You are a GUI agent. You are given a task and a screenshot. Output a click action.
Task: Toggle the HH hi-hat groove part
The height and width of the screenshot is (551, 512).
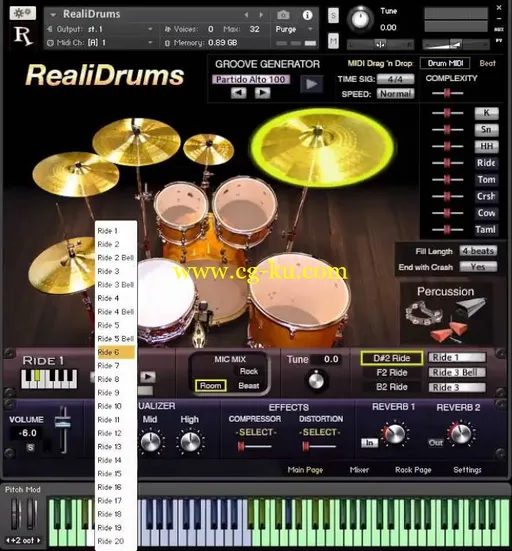(486, 146)
